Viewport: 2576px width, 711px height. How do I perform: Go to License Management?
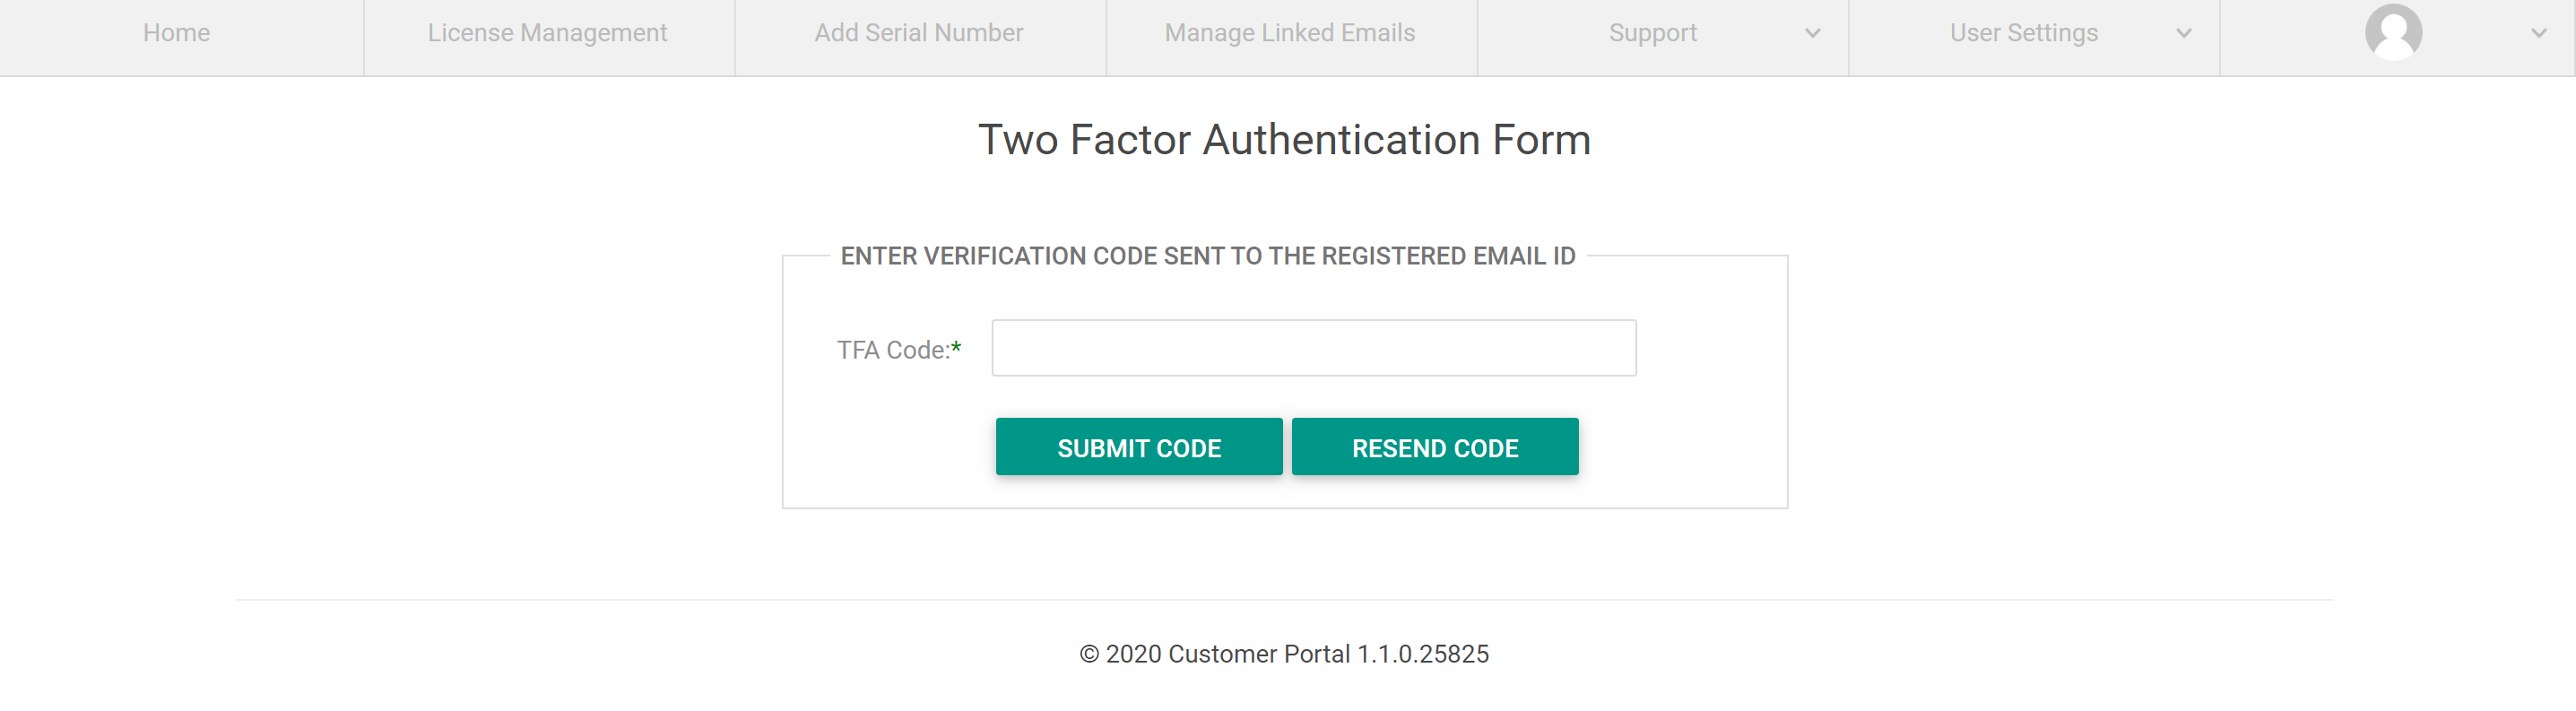(547, 33)
